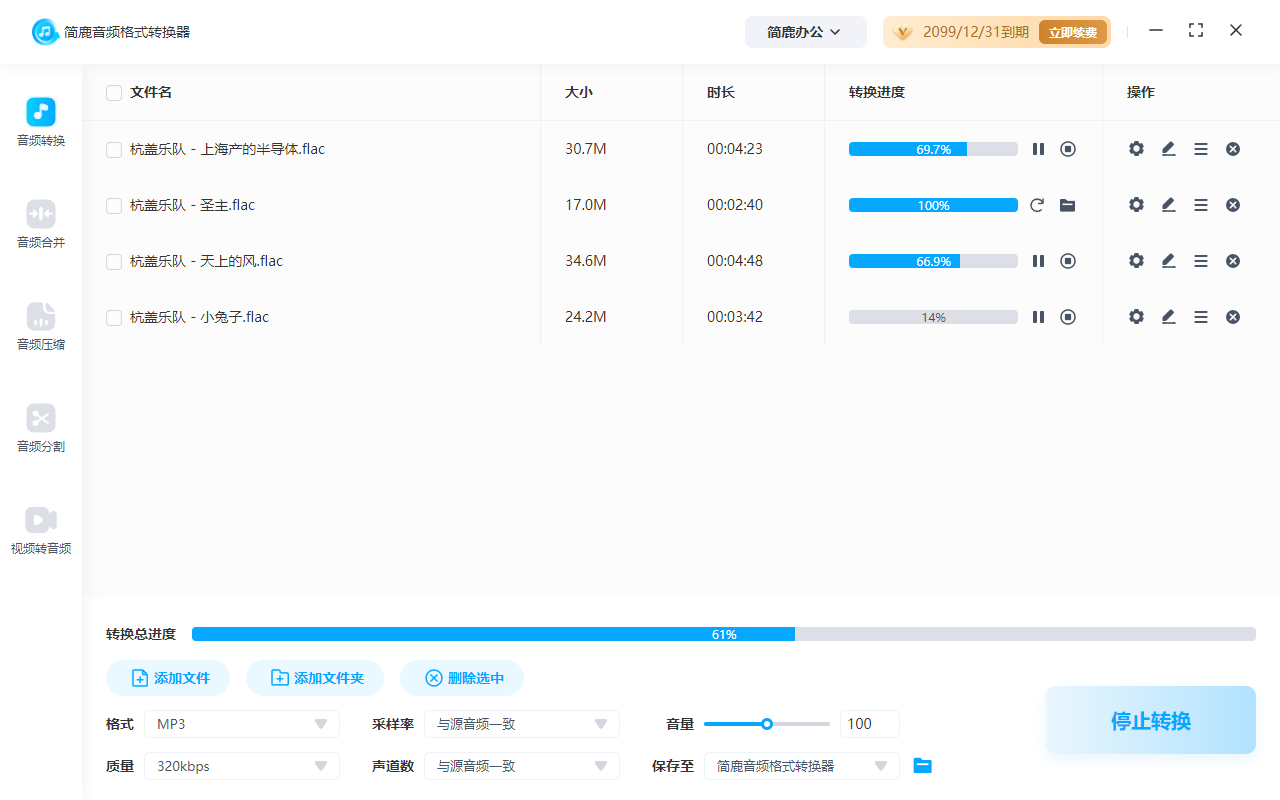Open 视频转音频 in the sidebar
The height and width of the screenshot is (800, 1280).
pos(40,529)
